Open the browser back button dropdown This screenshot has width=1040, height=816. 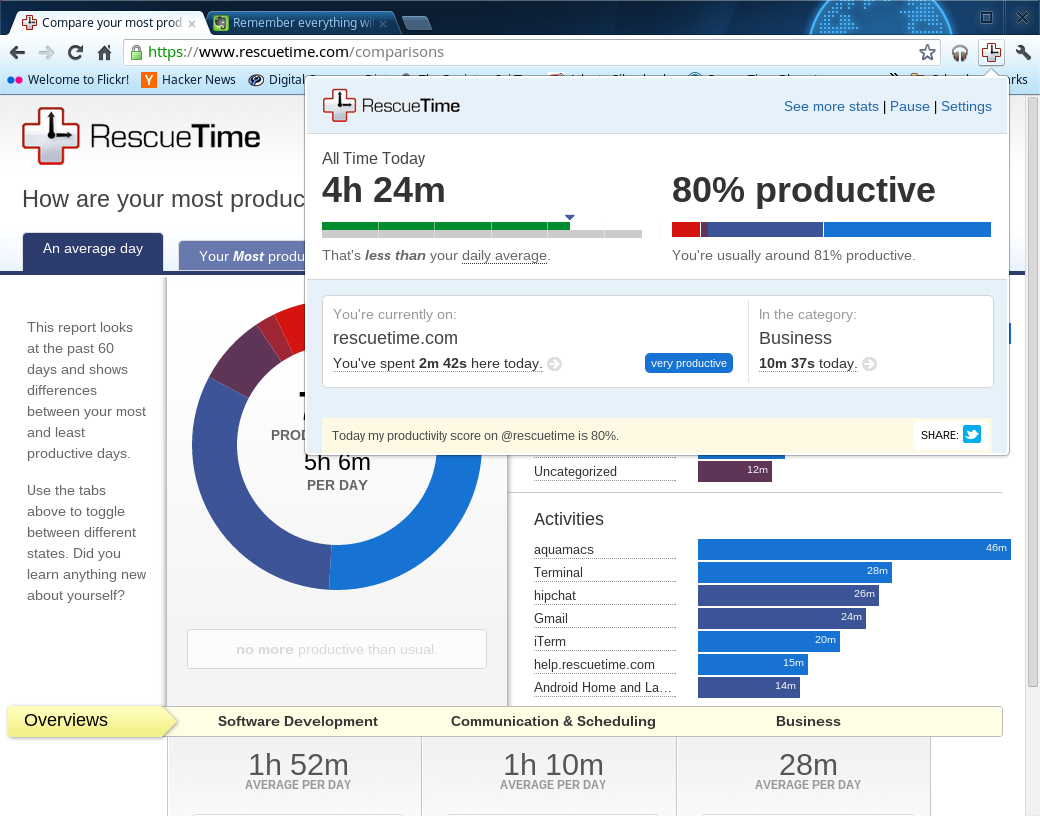[16, 52]
